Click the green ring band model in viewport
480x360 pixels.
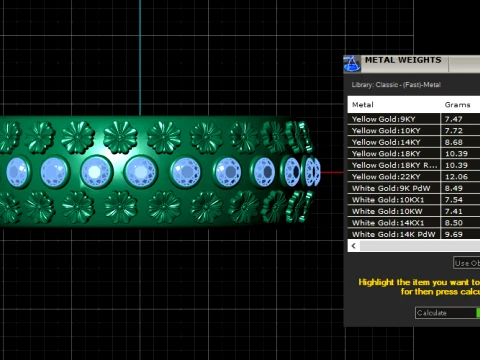click(160, 172)
